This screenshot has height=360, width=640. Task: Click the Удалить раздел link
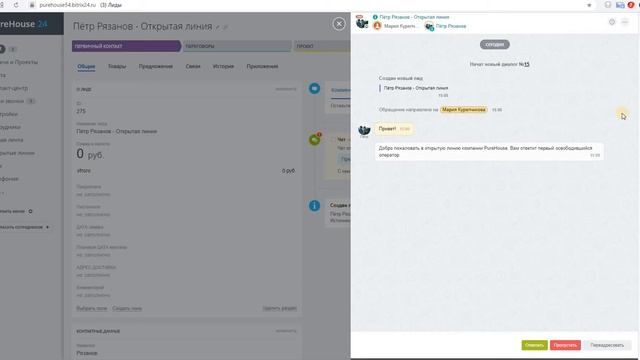280,309
